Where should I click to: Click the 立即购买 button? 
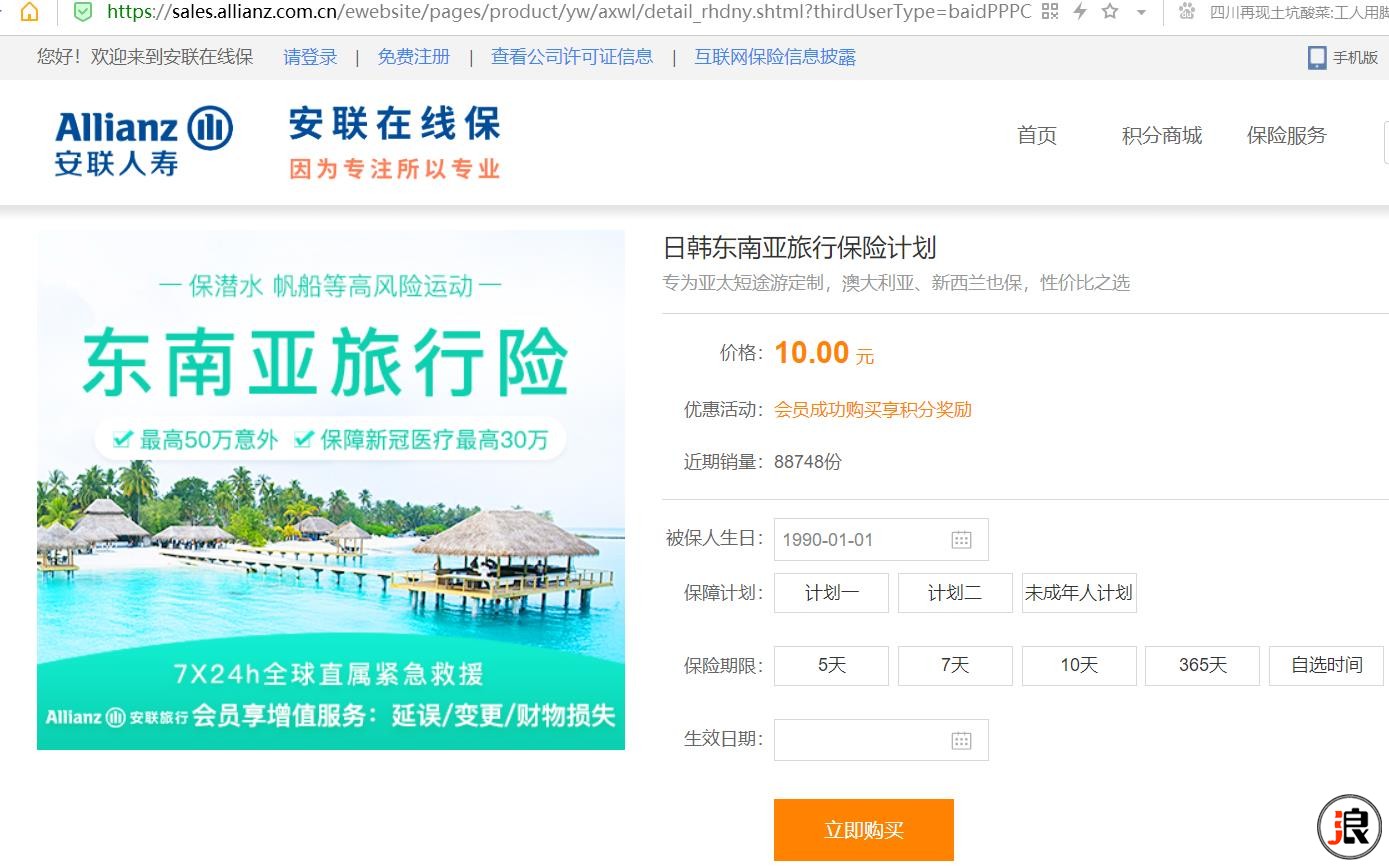(x=864, y=830)
